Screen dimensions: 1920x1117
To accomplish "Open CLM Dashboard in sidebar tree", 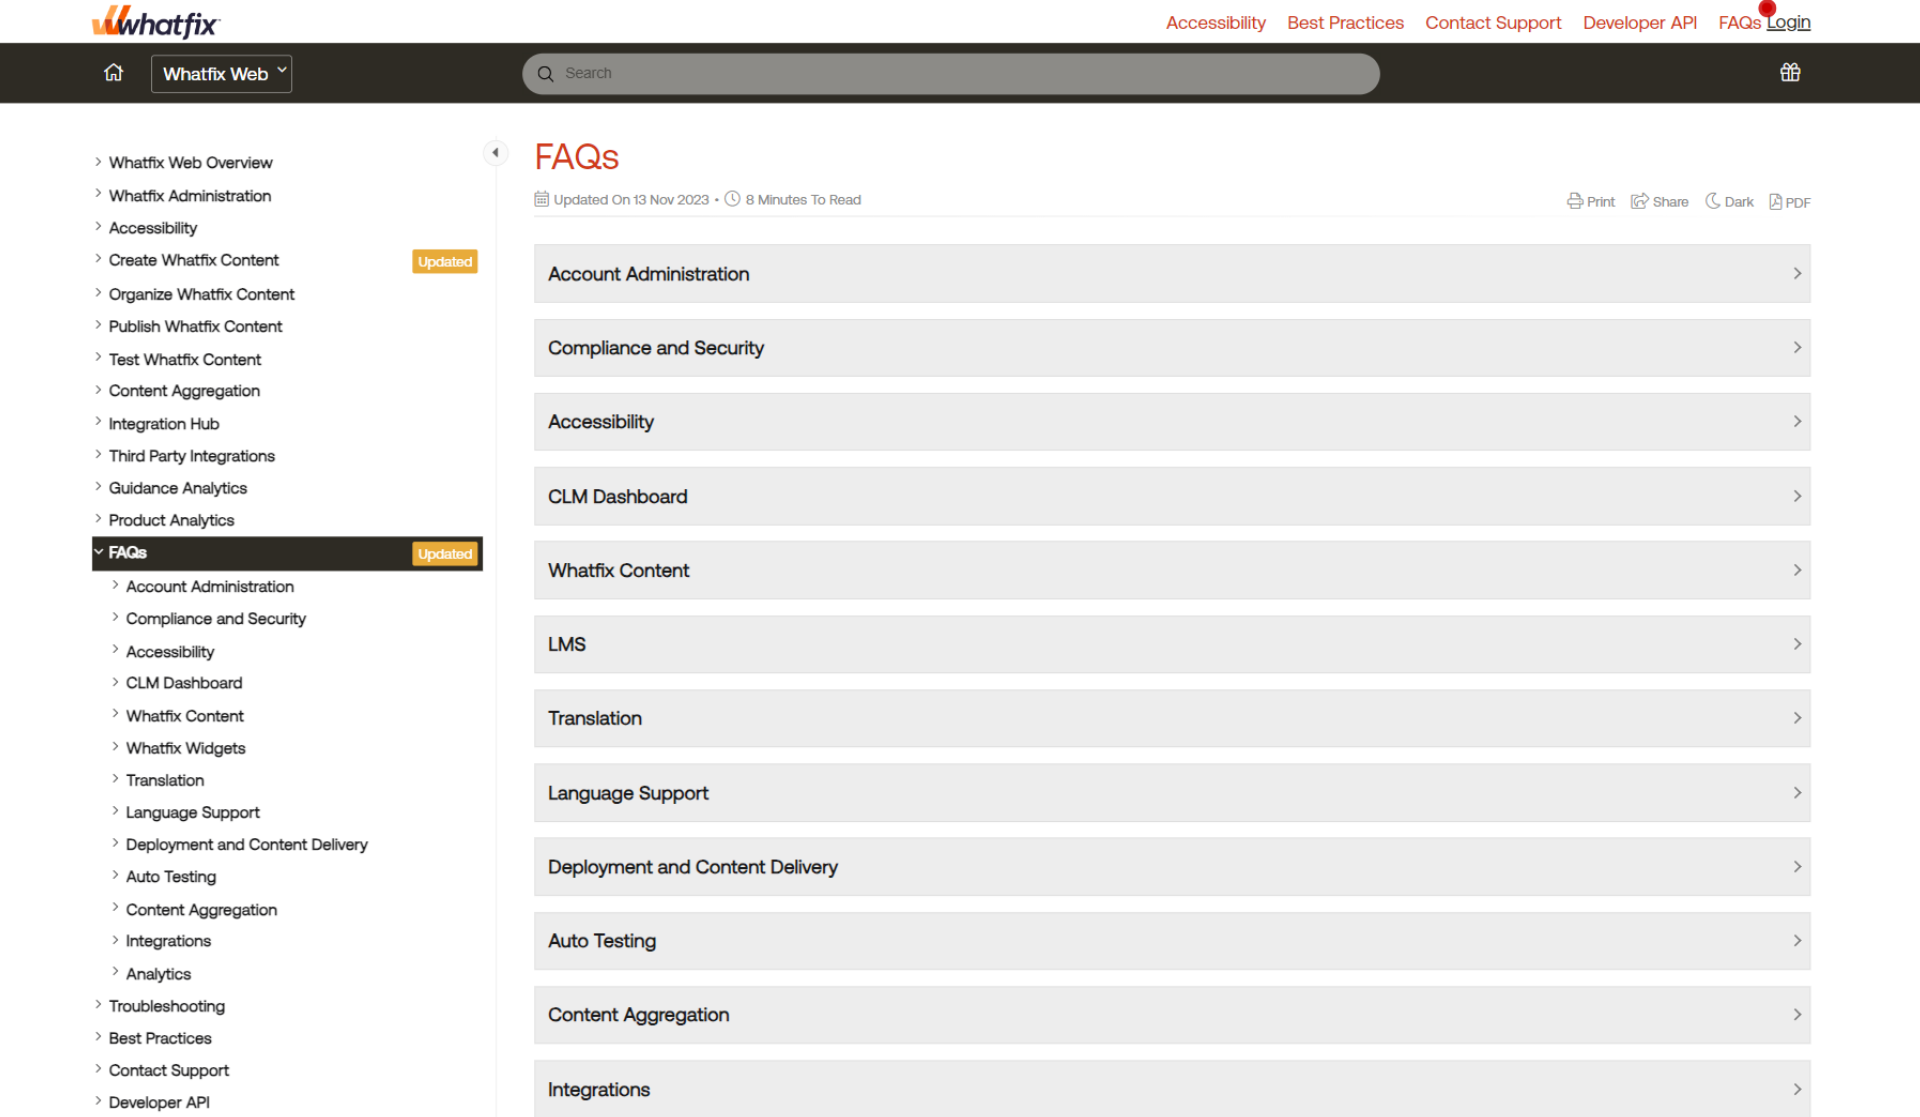I will 184,683.
